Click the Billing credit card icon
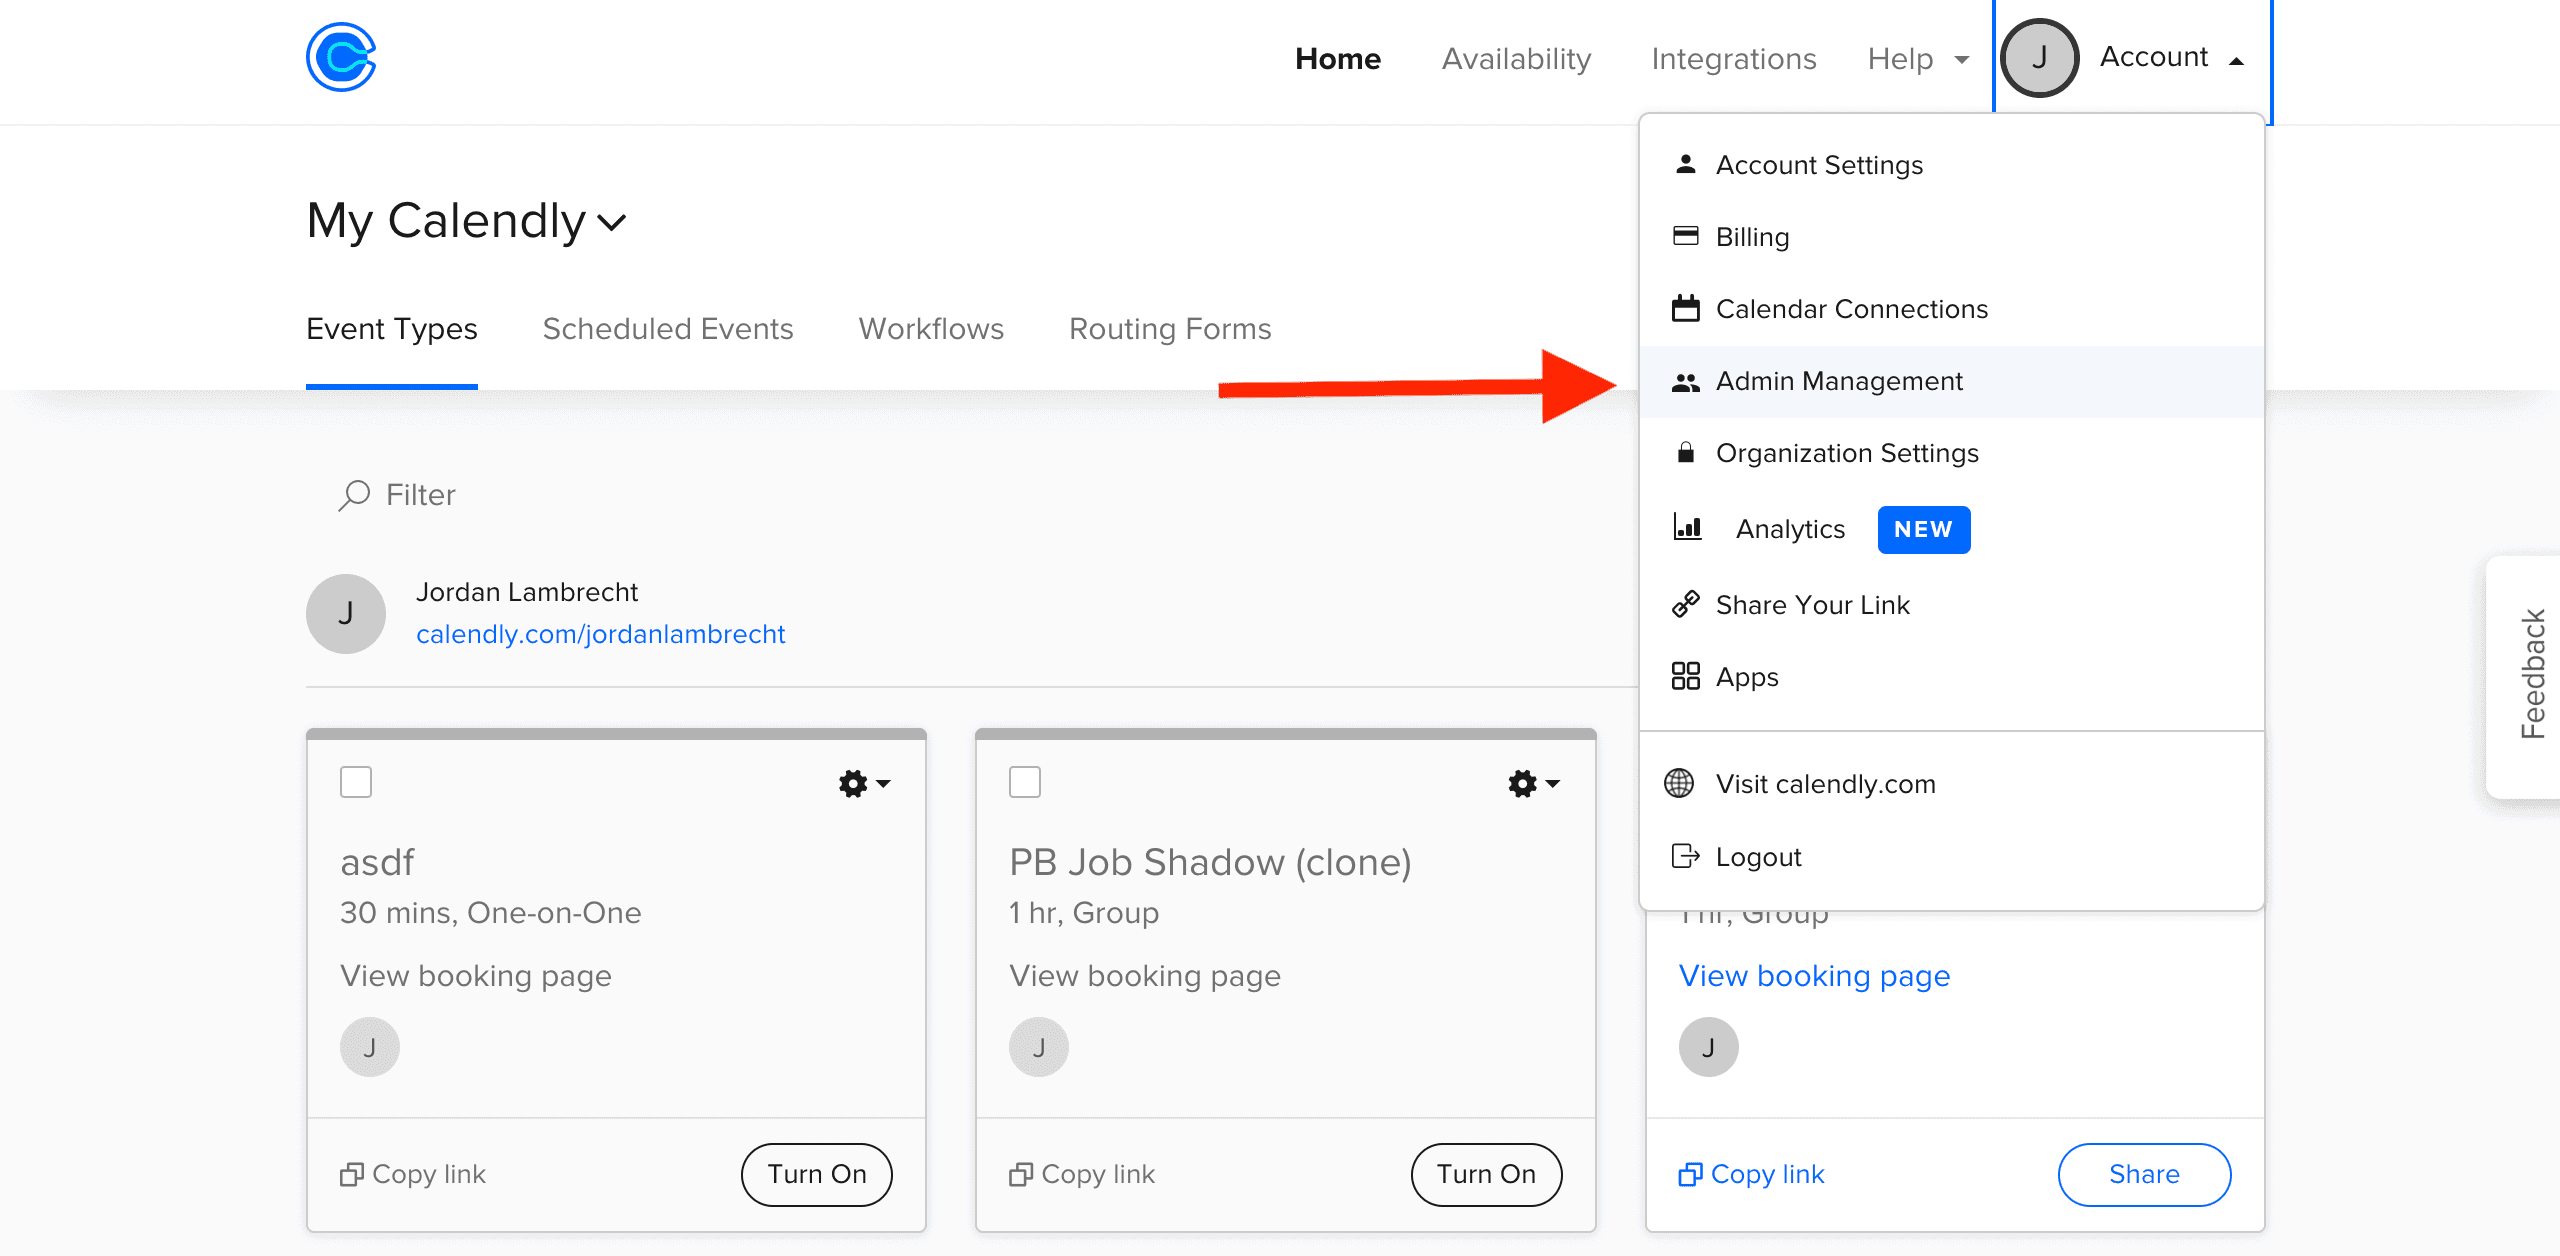Image resolution: width=2560 pixels, height=1256 pixels. pyautogui.click(x=1686, y=236)
